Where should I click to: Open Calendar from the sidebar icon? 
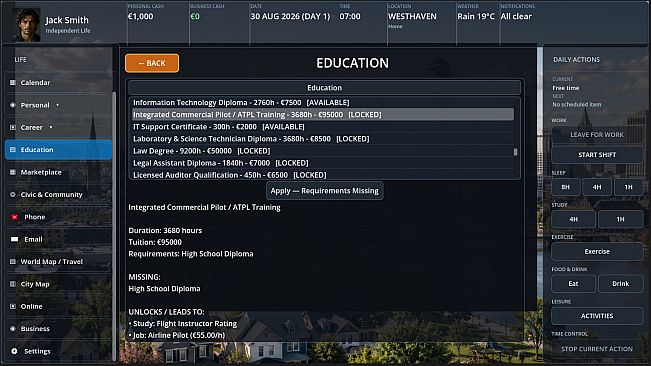click(x=13, y=83)
